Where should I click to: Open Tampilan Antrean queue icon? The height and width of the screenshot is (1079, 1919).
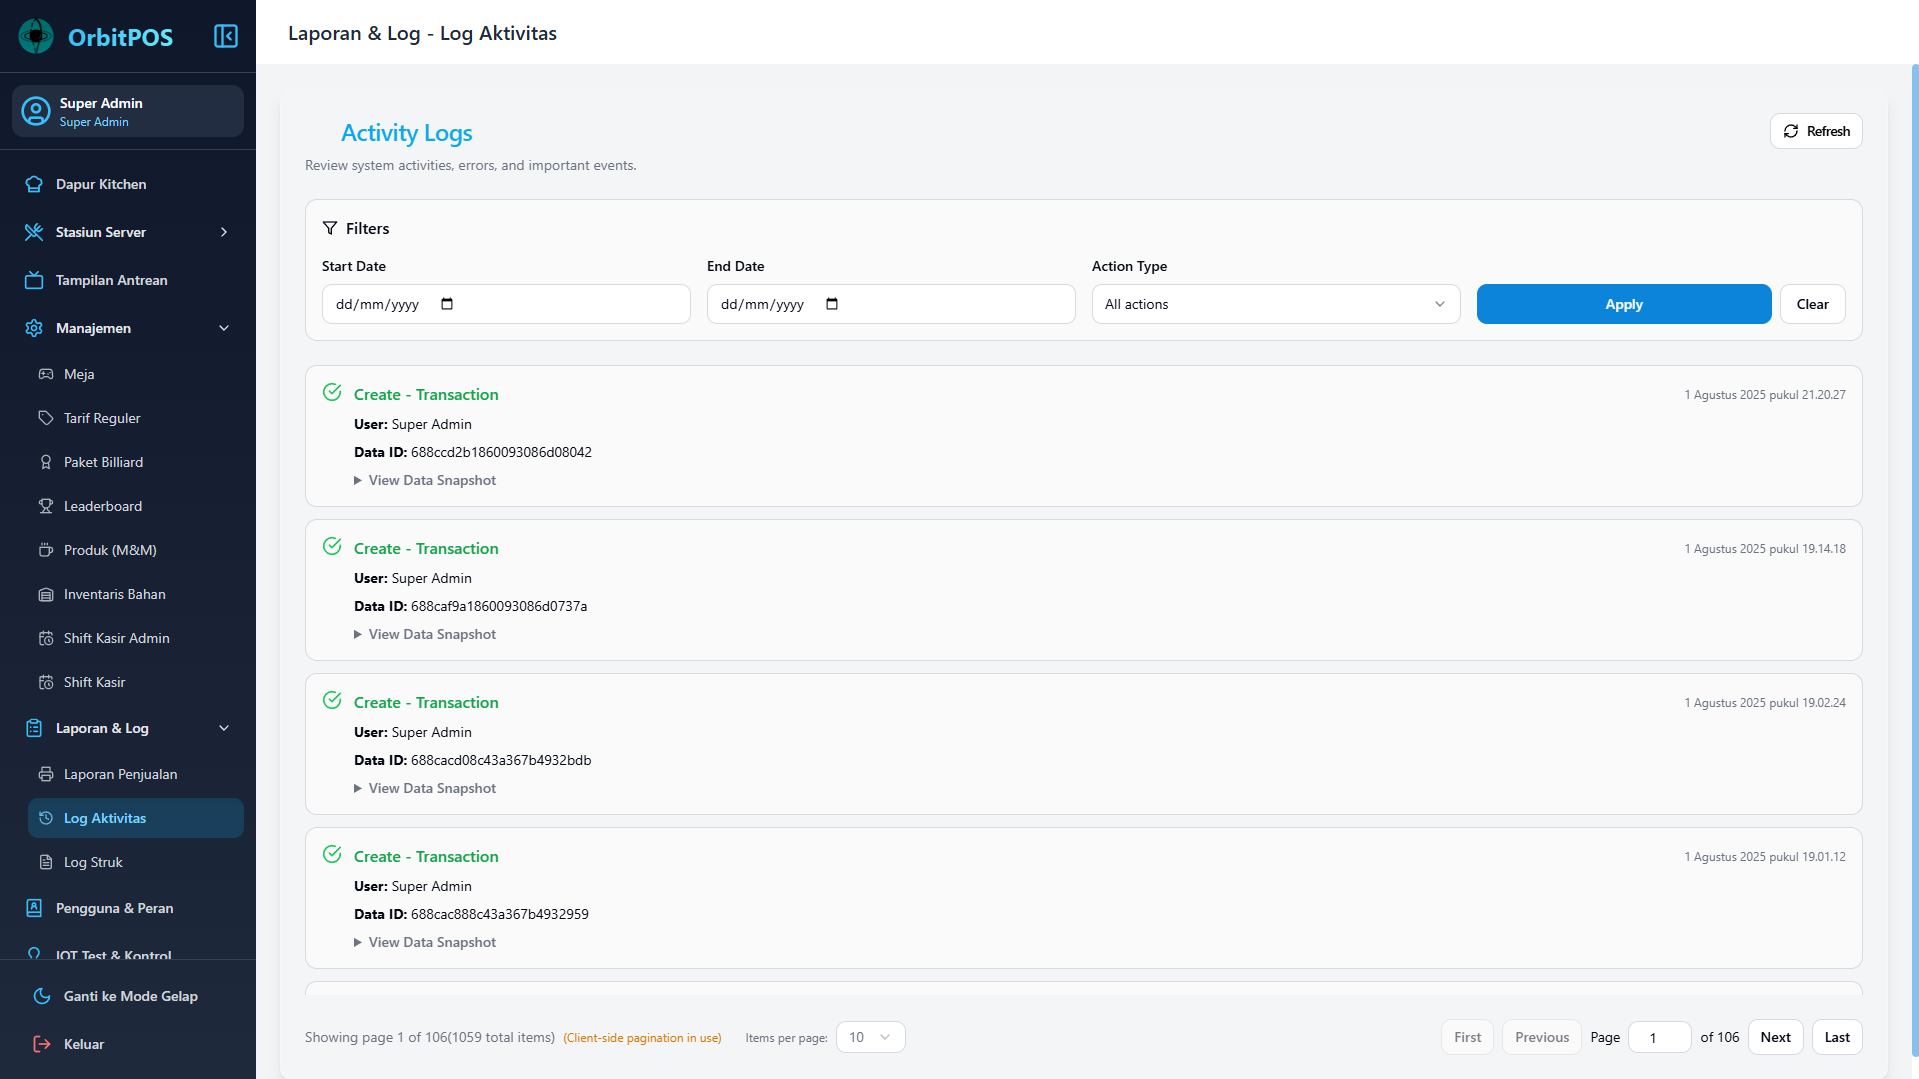35,280
